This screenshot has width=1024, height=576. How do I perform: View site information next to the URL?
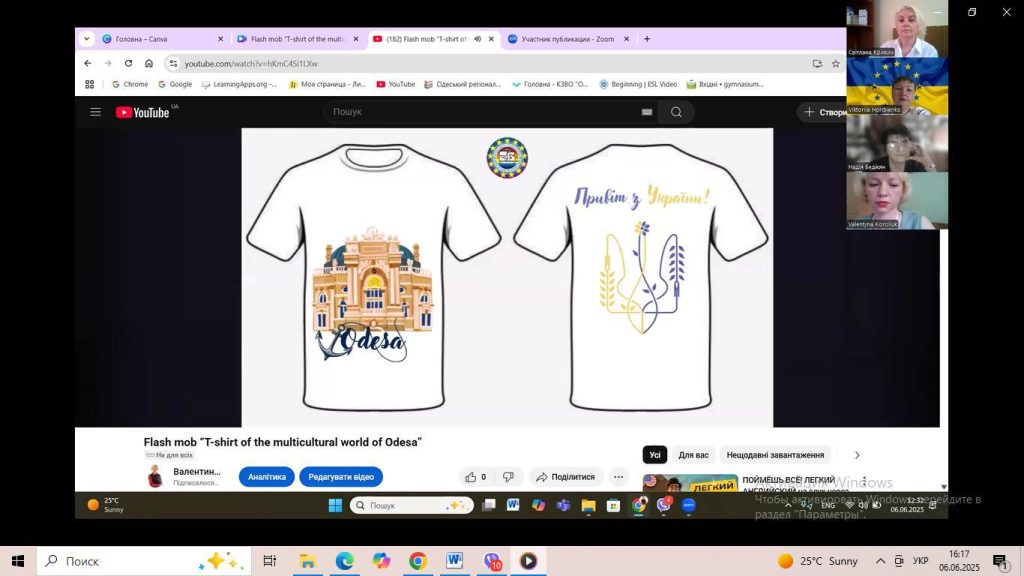pos(173,63)
